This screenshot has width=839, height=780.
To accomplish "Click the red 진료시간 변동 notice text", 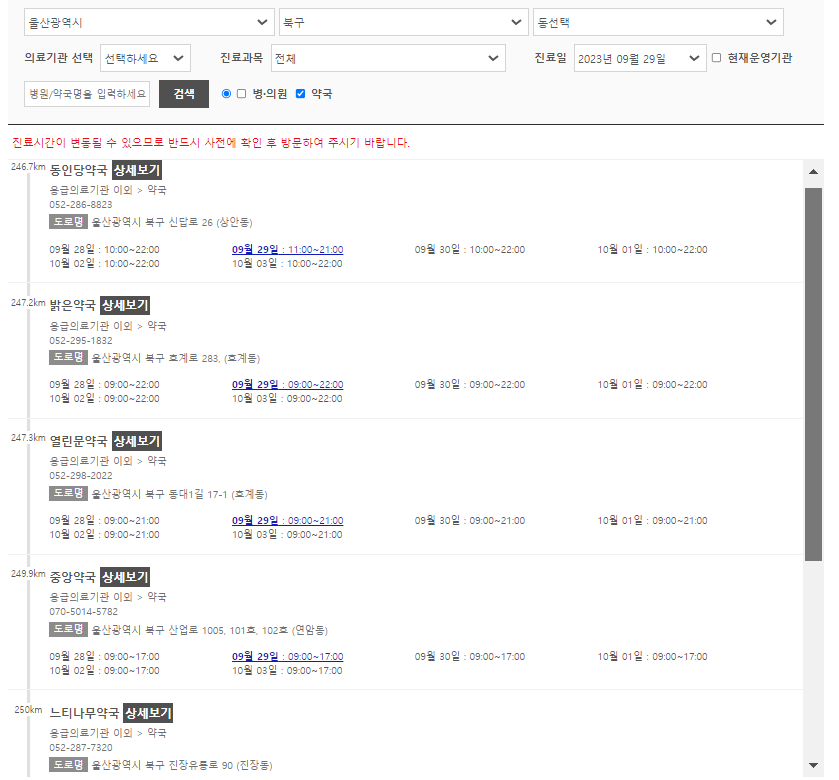I will coord(211,143).
